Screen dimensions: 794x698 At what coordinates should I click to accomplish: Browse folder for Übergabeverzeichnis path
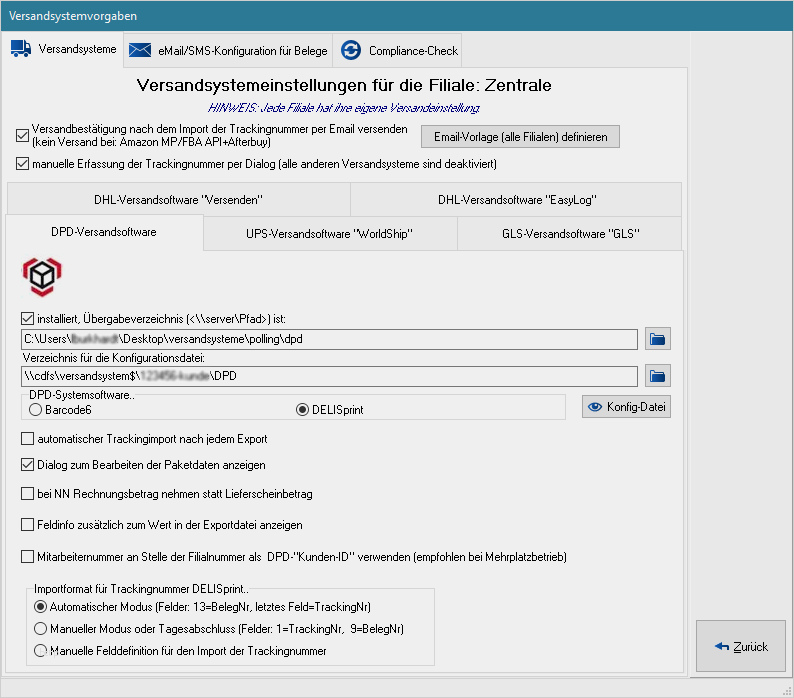tap(658, 339)
